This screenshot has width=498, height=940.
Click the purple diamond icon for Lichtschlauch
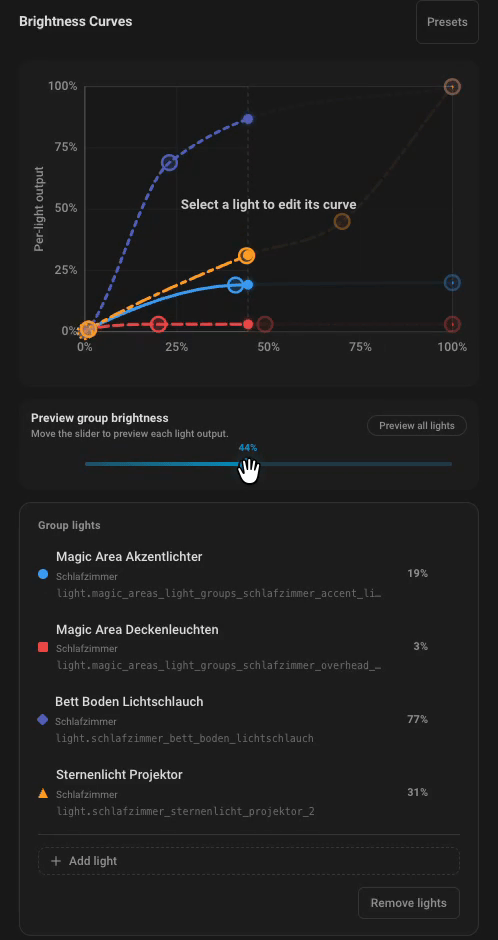pyautogui.click(x=43, y=719)
